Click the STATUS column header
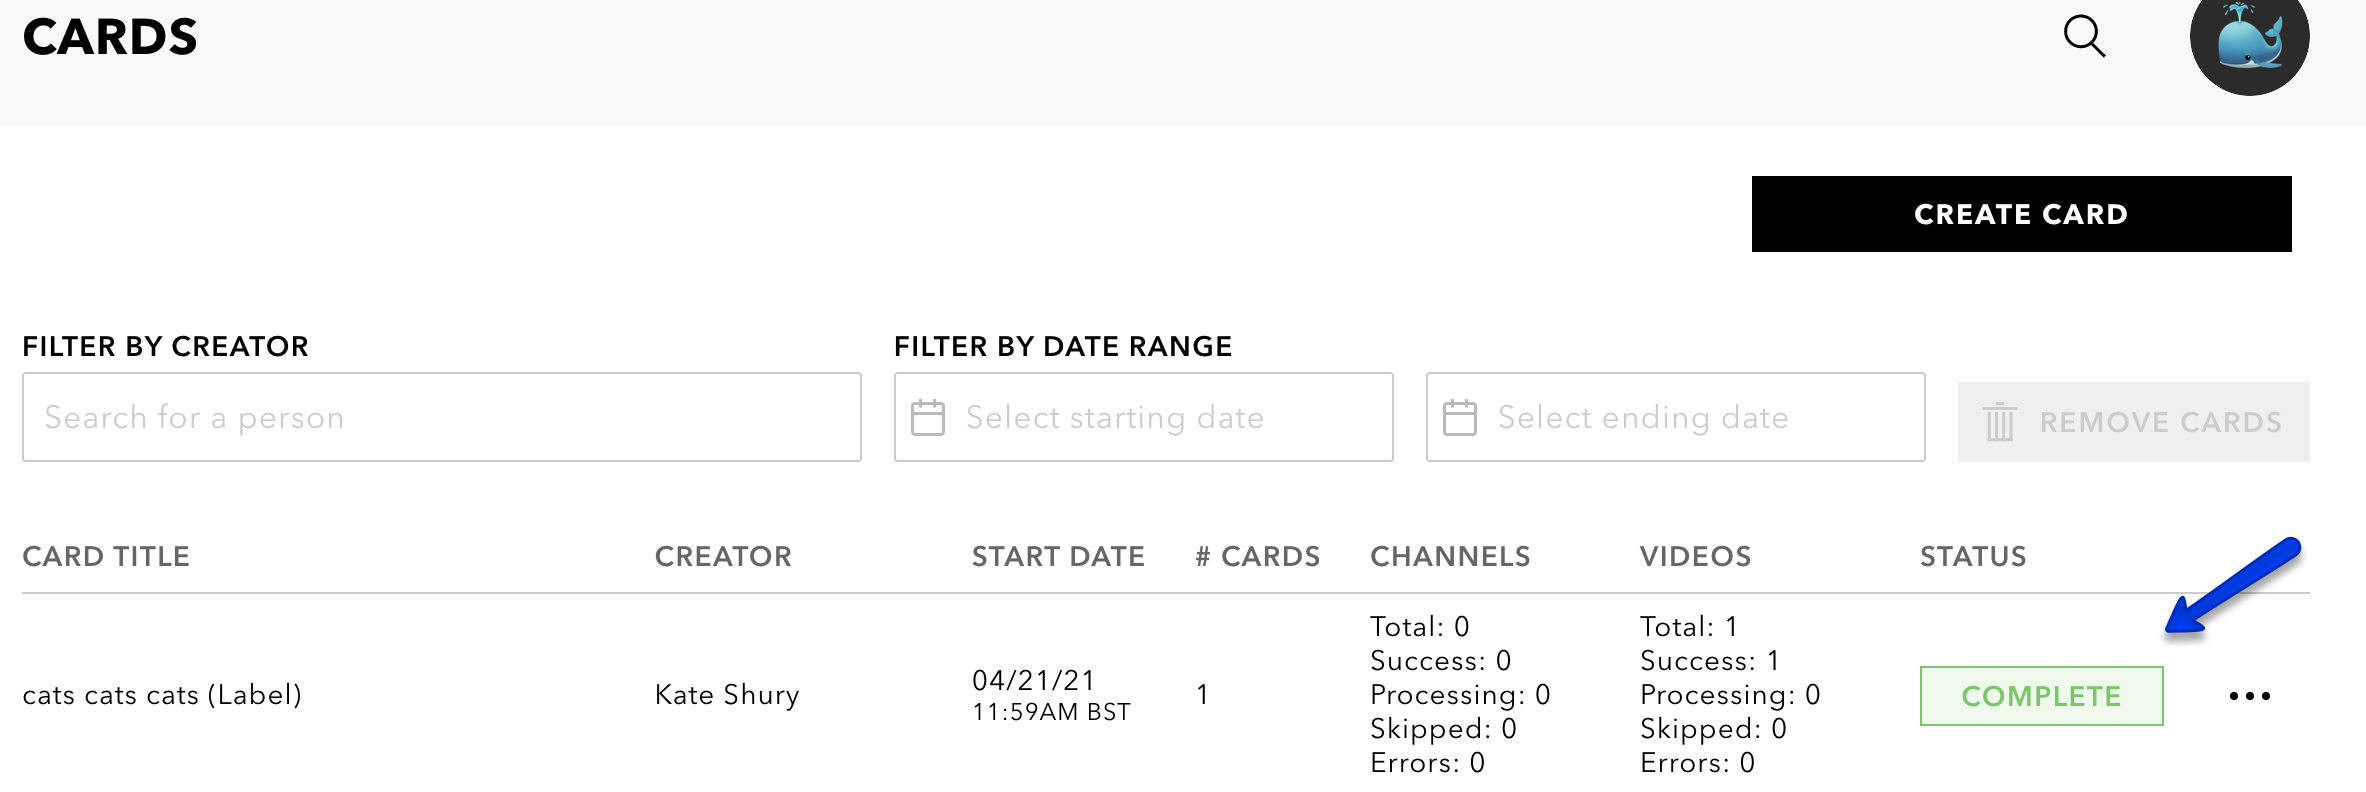Image resolution: width=2366 pixels, height=792 pixels. (x=1973, y=557)
